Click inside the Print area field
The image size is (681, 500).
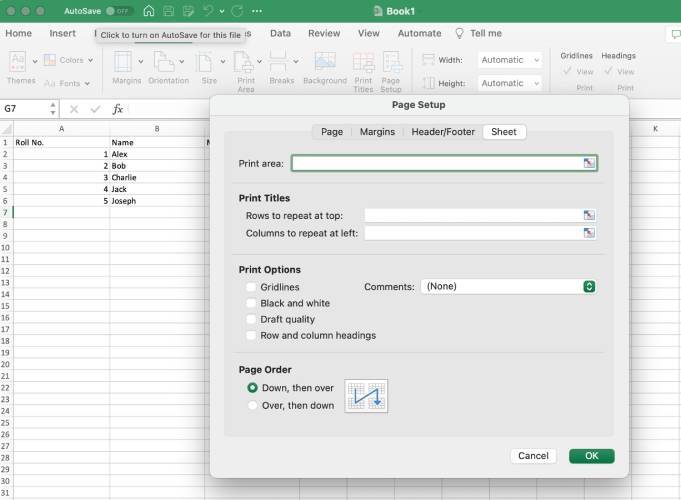coord(437,163)
